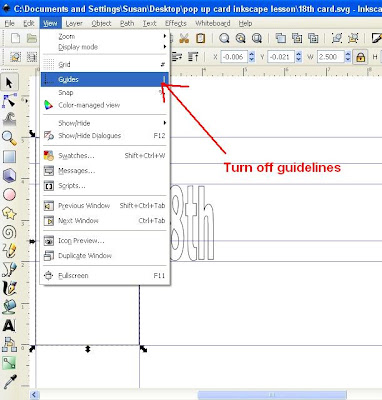Choose Duplicate Window menu entry

(x=105, y=256)
